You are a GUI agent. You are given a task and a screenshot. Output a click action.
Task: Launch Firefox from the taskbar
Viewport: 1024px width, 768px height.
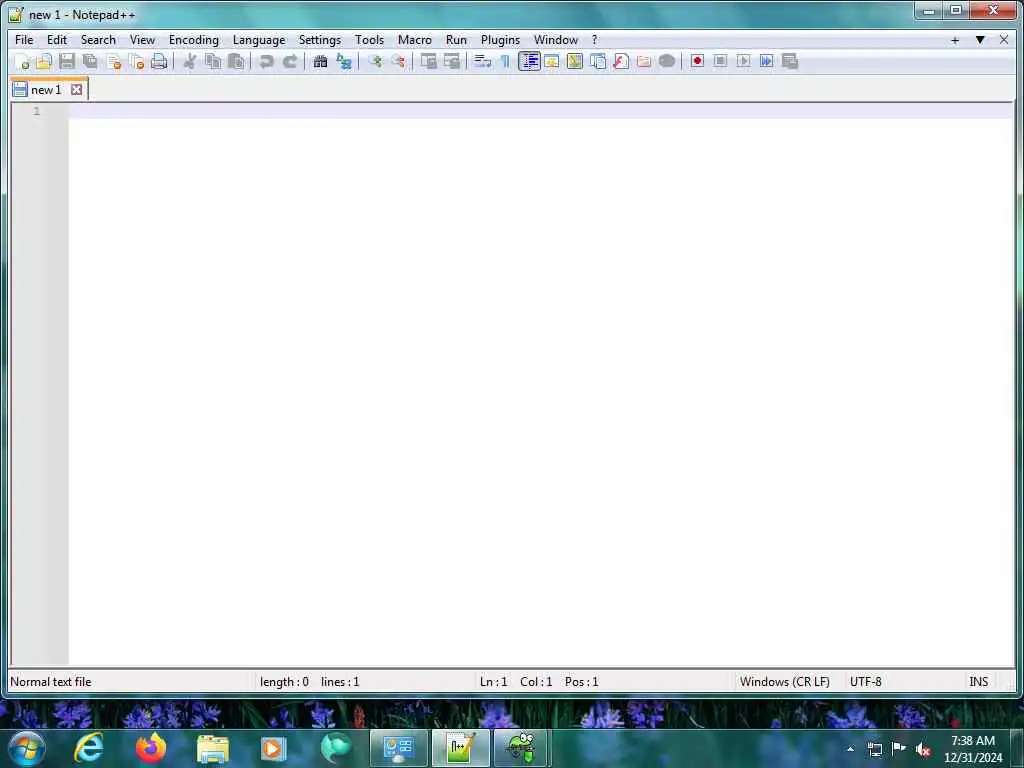pyautogui.click(x=151, y=748)
